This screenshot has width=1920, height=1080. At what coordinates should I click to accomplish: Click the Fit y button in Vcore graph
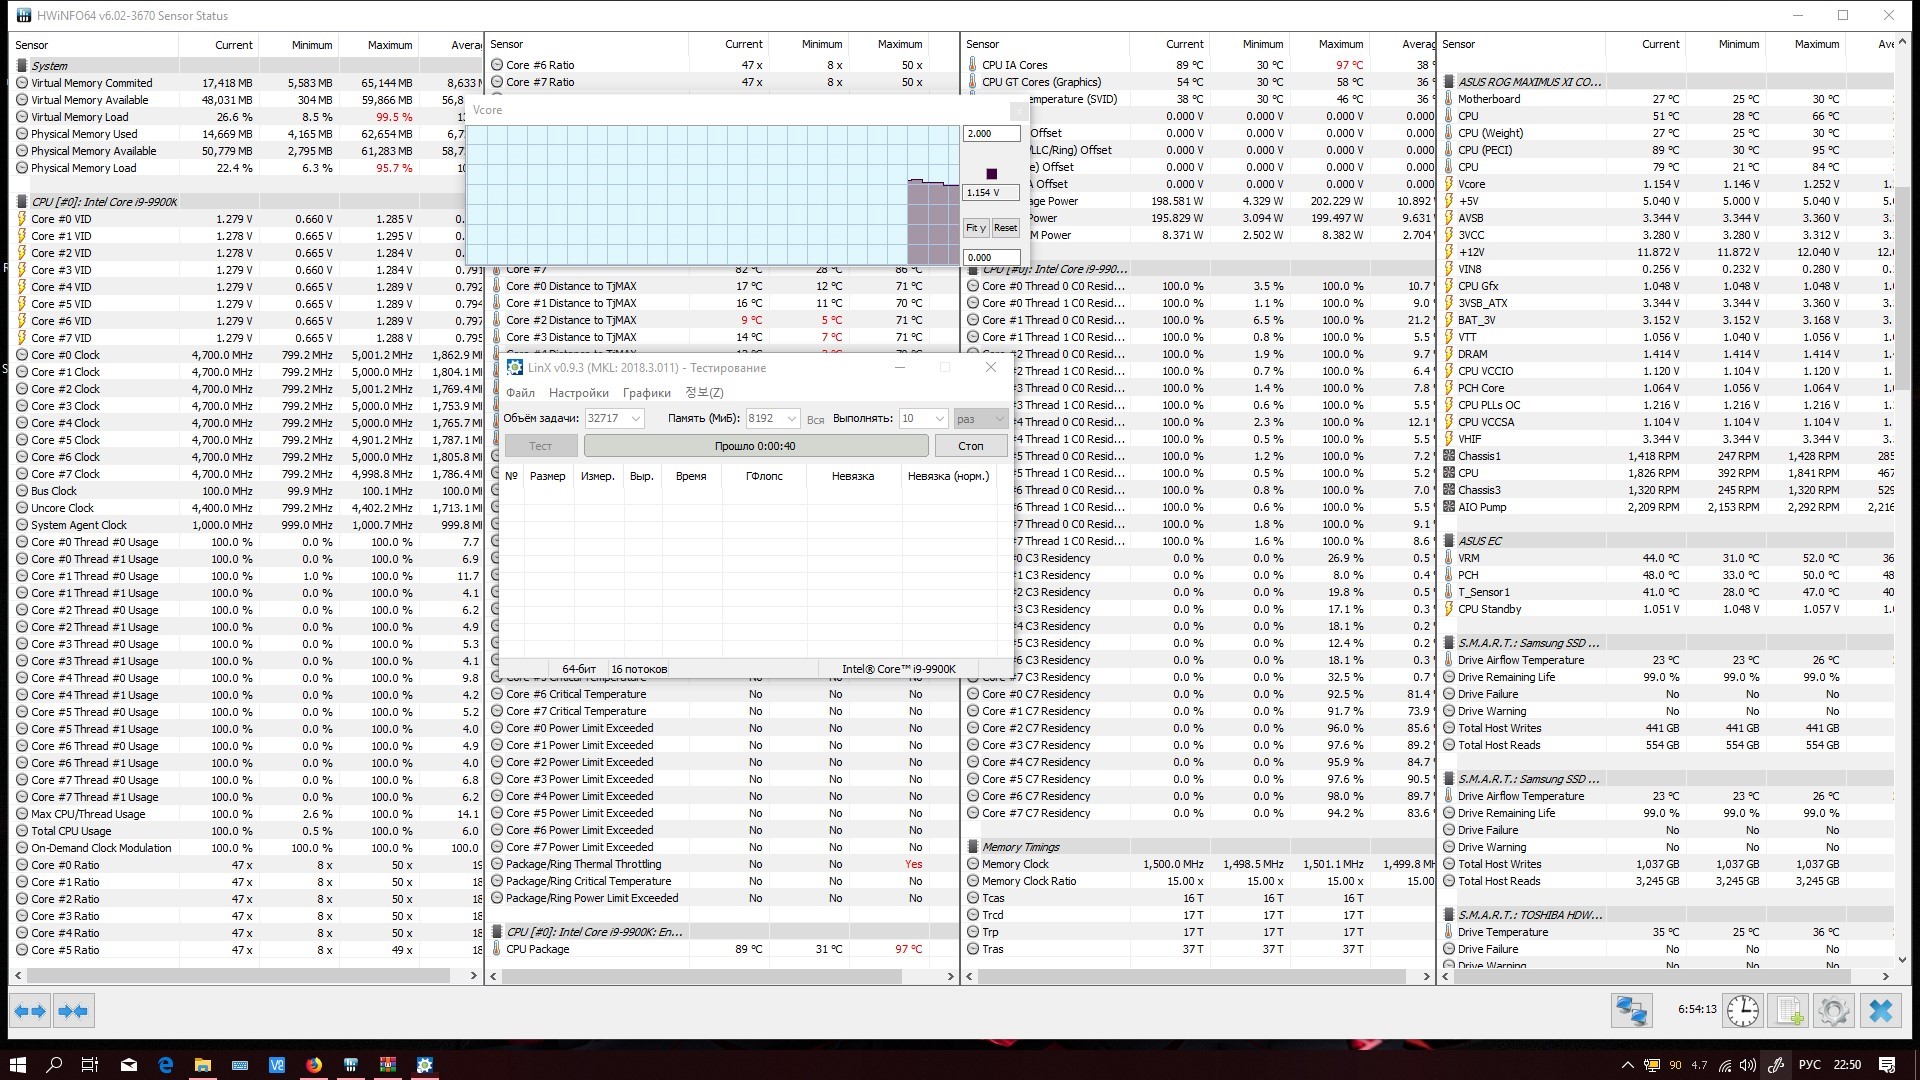click(975, 228)
